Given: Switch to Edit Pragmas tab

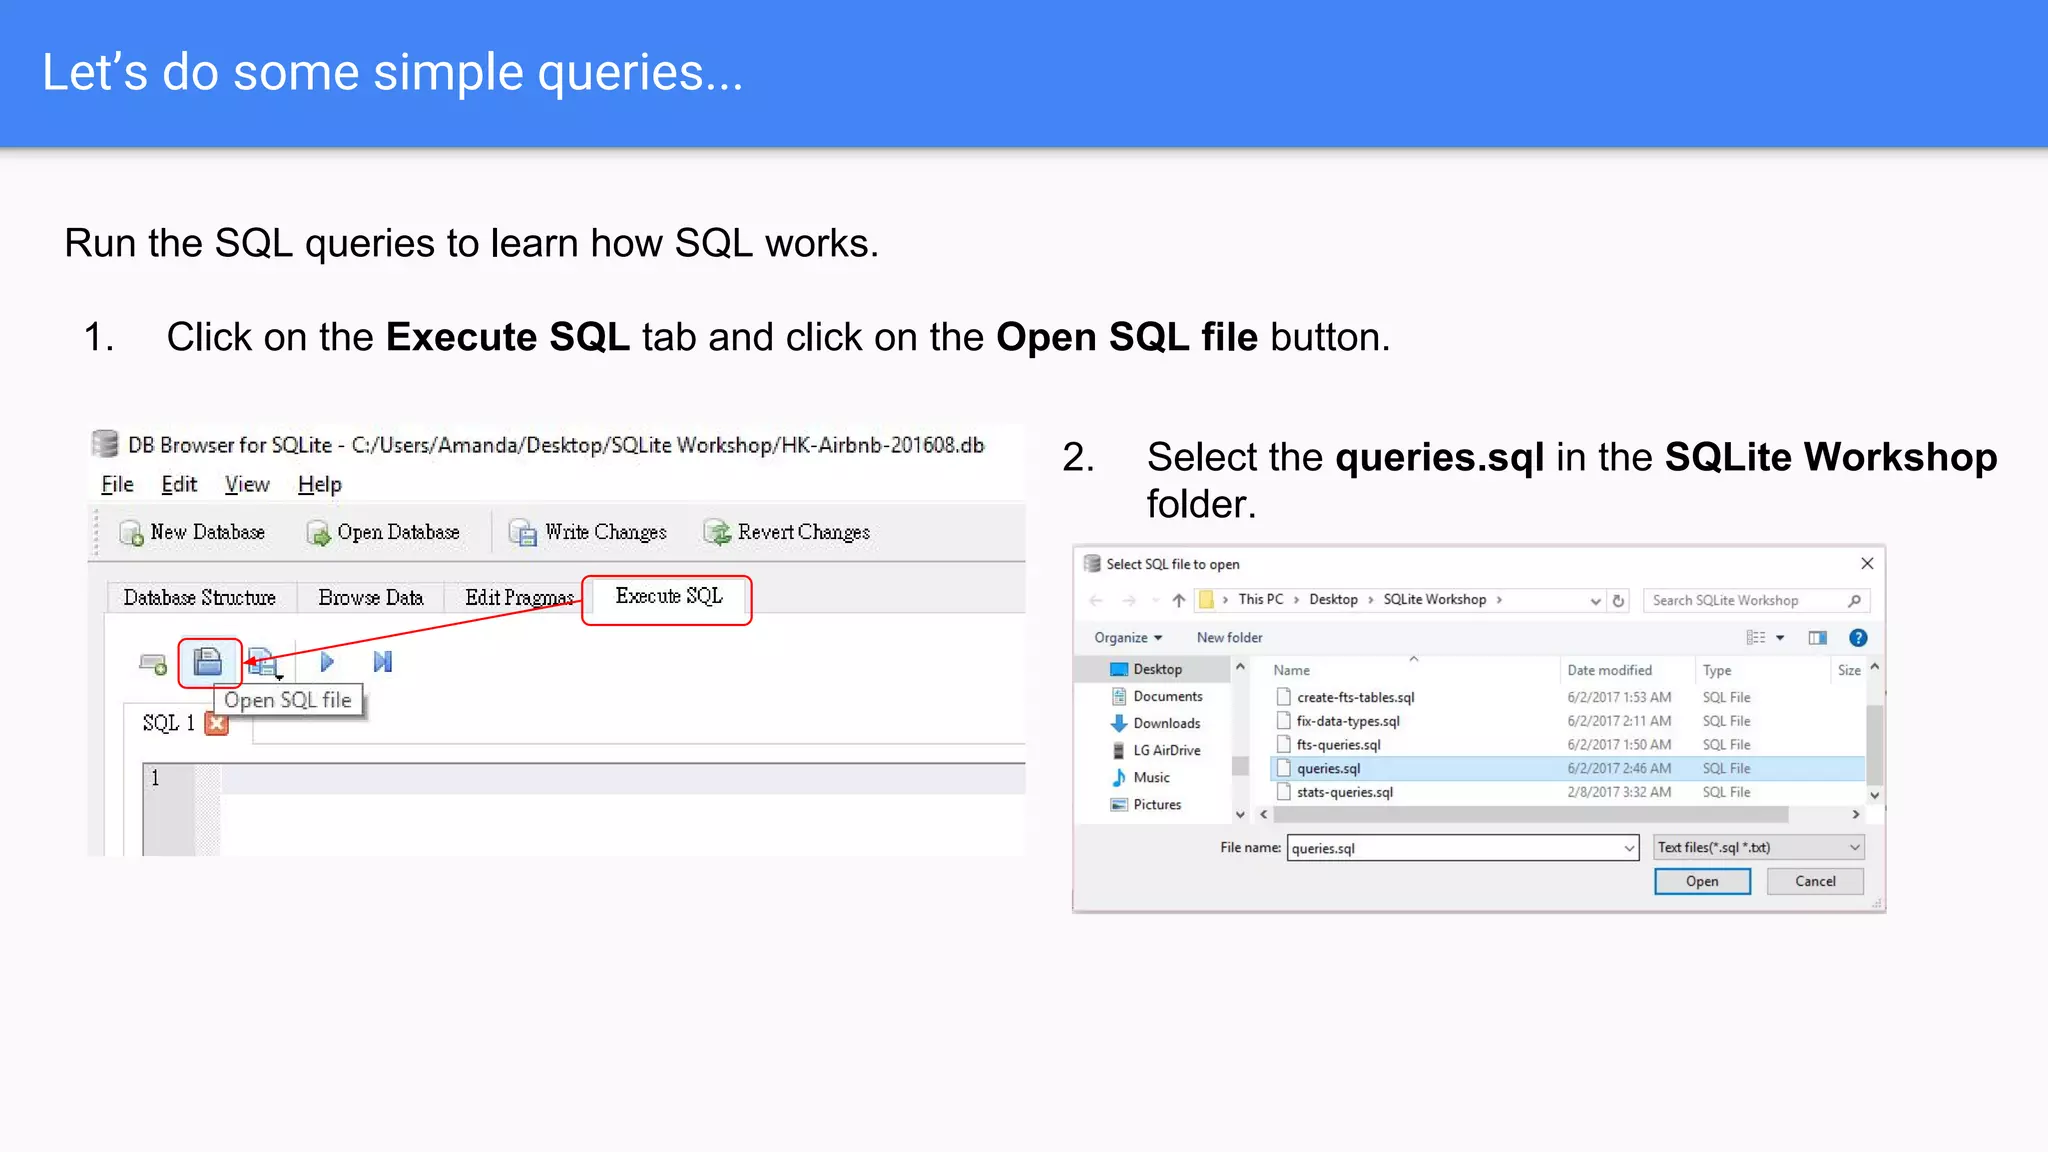Looking at the screenshot, I should (x=519, y=597).
